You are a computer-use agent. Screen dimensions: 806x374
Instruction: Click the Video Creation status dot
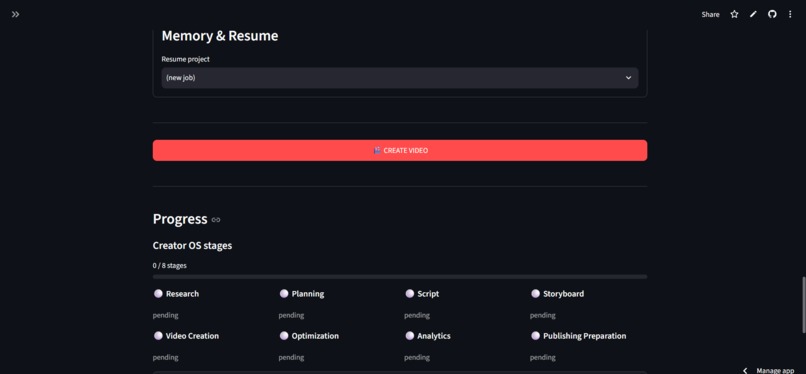(x=158, y=335)
